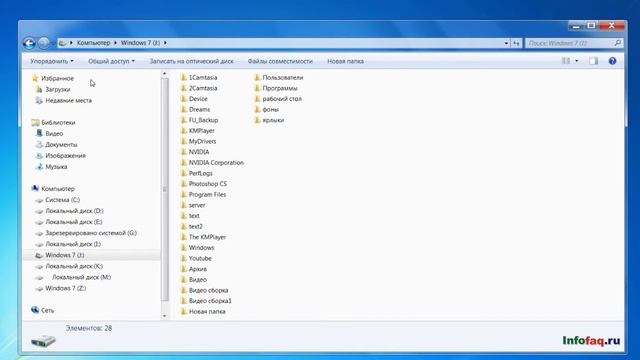Screen dimensions: 640x360
Task: Select the Photoshop CS folder icon
Action: tap(184, 183)
